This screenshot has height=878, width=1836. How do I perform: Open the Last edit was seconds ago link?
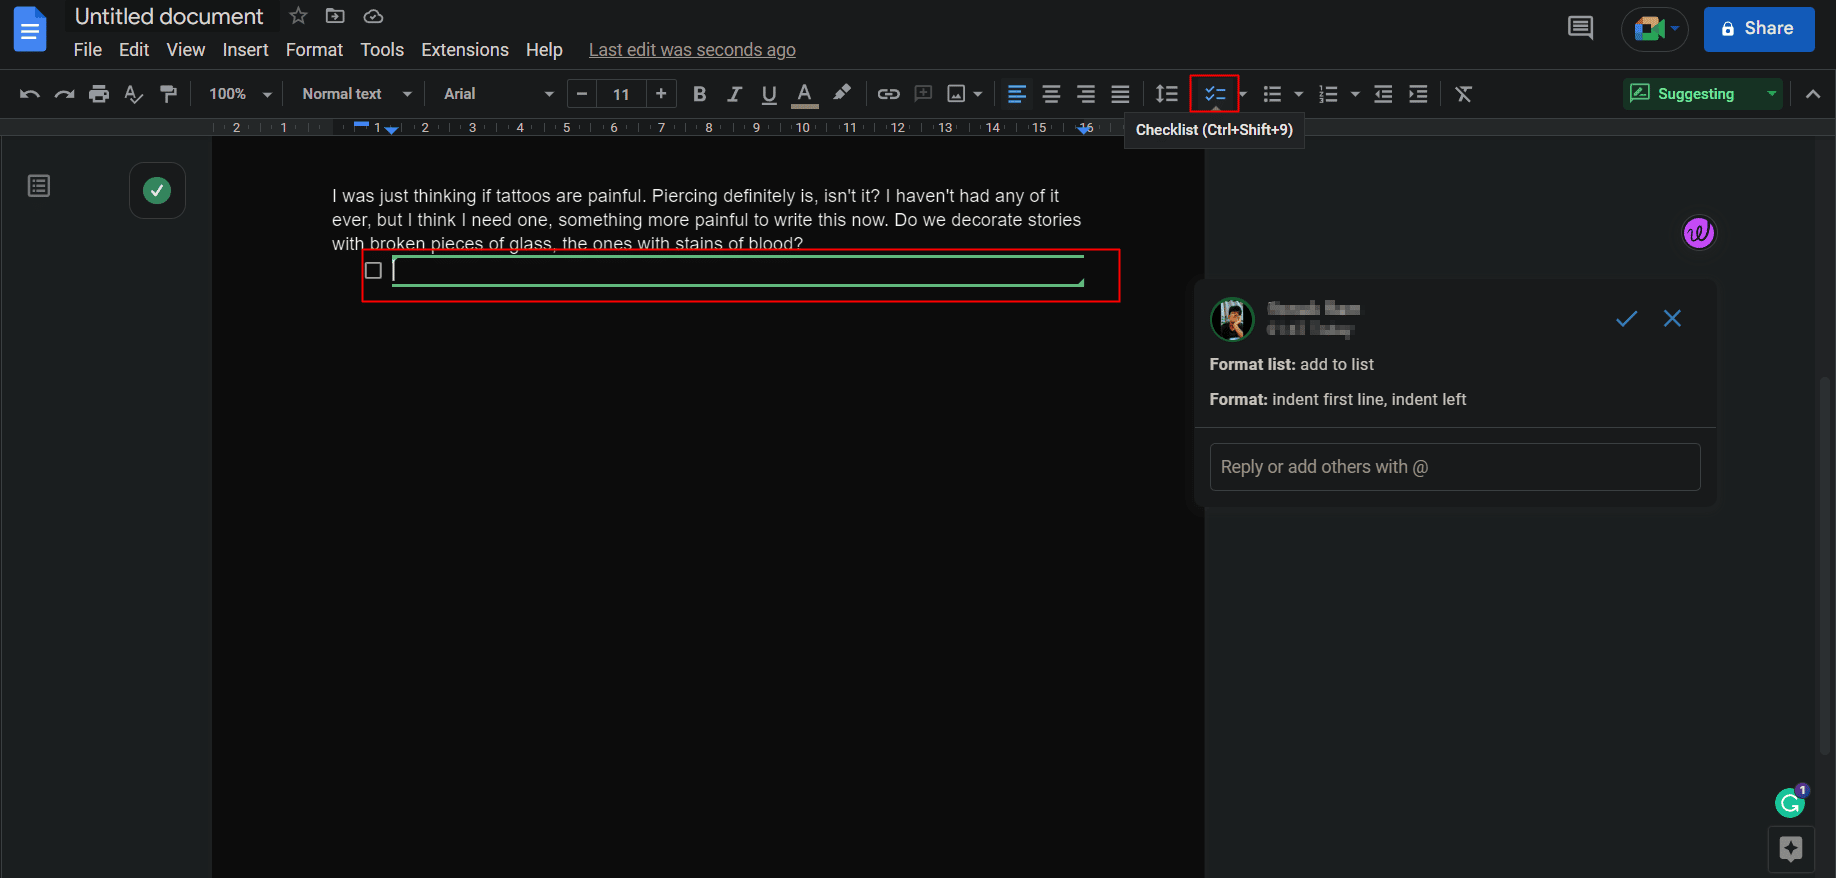click(x=692, y=50)
